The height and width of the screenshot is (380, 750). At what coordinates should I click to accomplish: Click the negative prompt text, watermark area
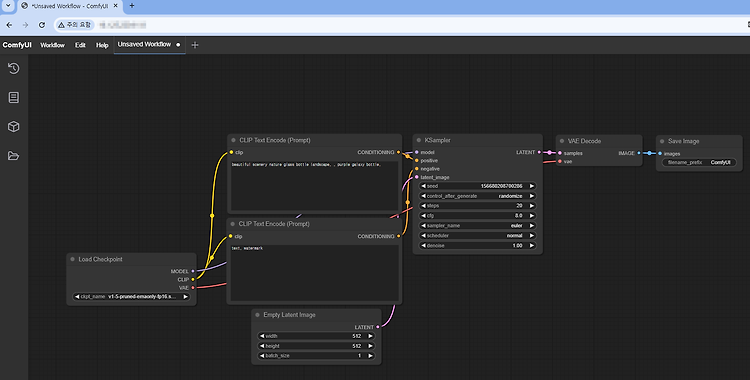(315, 273)
